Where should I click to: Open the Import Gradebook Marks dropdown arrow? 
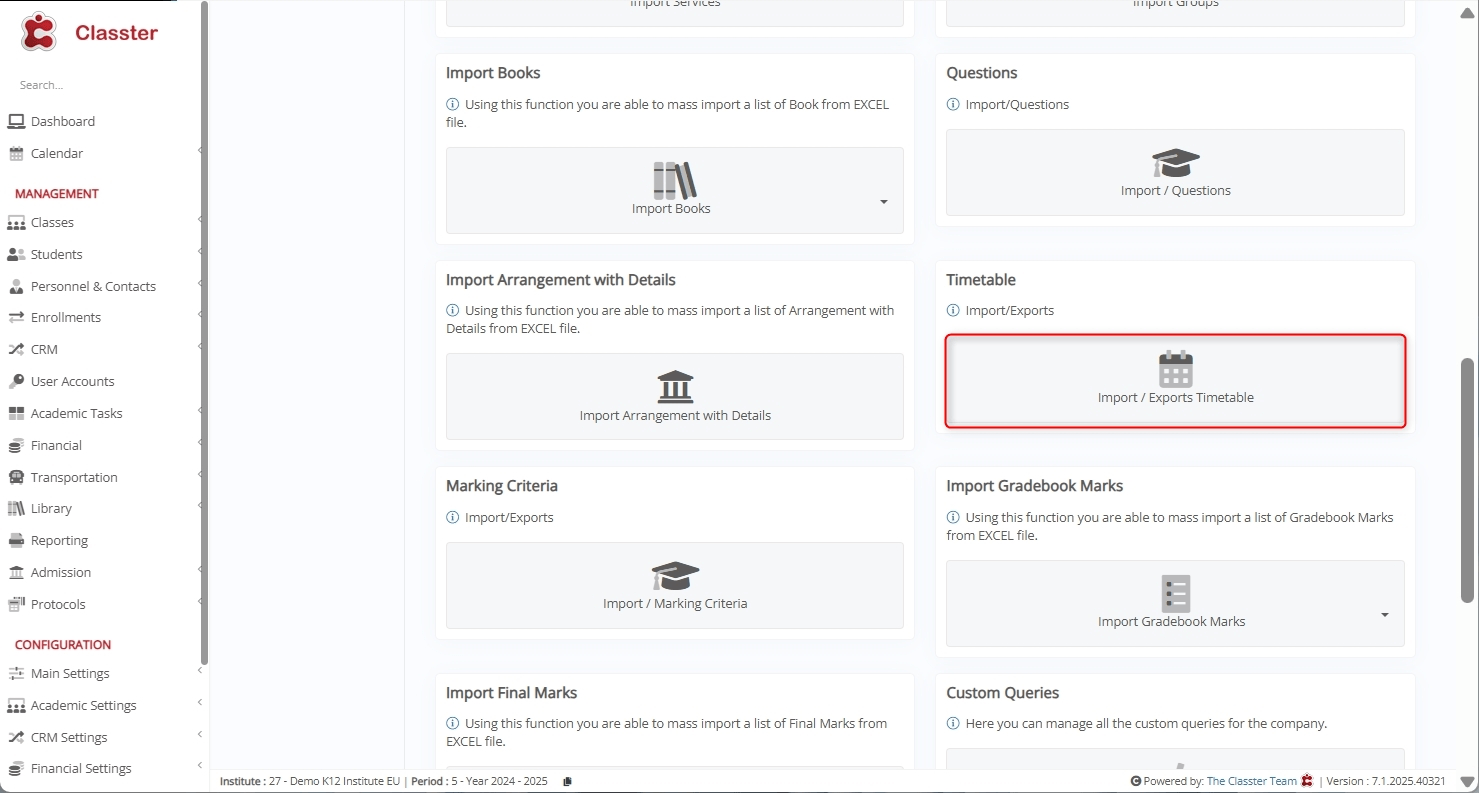(1384, 615)
